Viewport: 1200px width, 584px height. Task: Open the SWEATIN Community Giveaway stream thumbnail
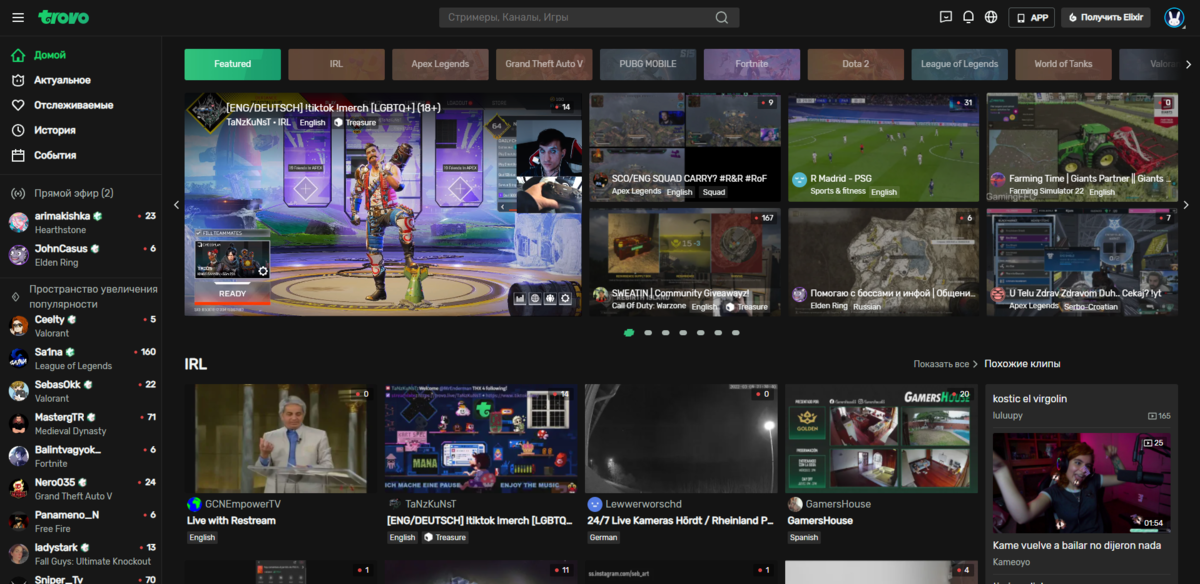click(x=685, y=262)
